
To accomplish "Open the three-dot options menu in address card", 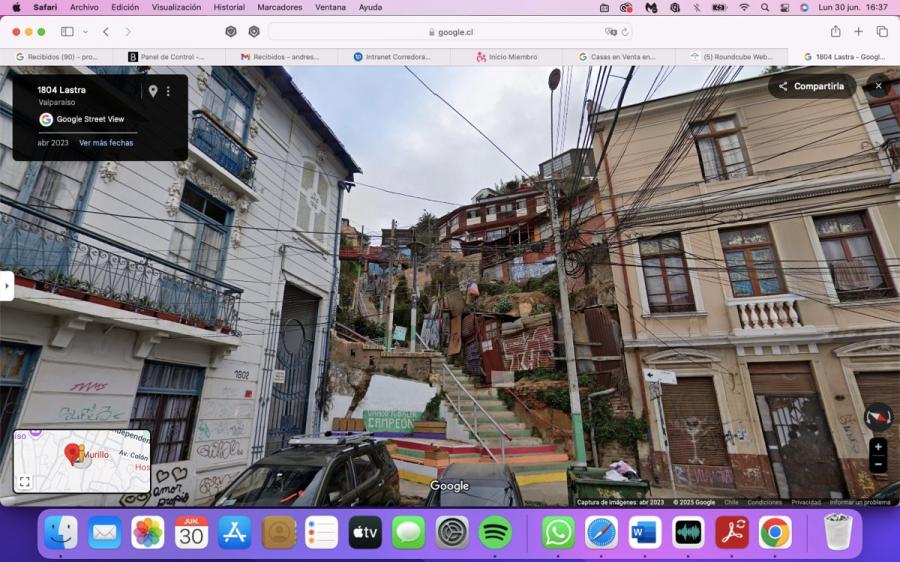I will tap(168, 91).
